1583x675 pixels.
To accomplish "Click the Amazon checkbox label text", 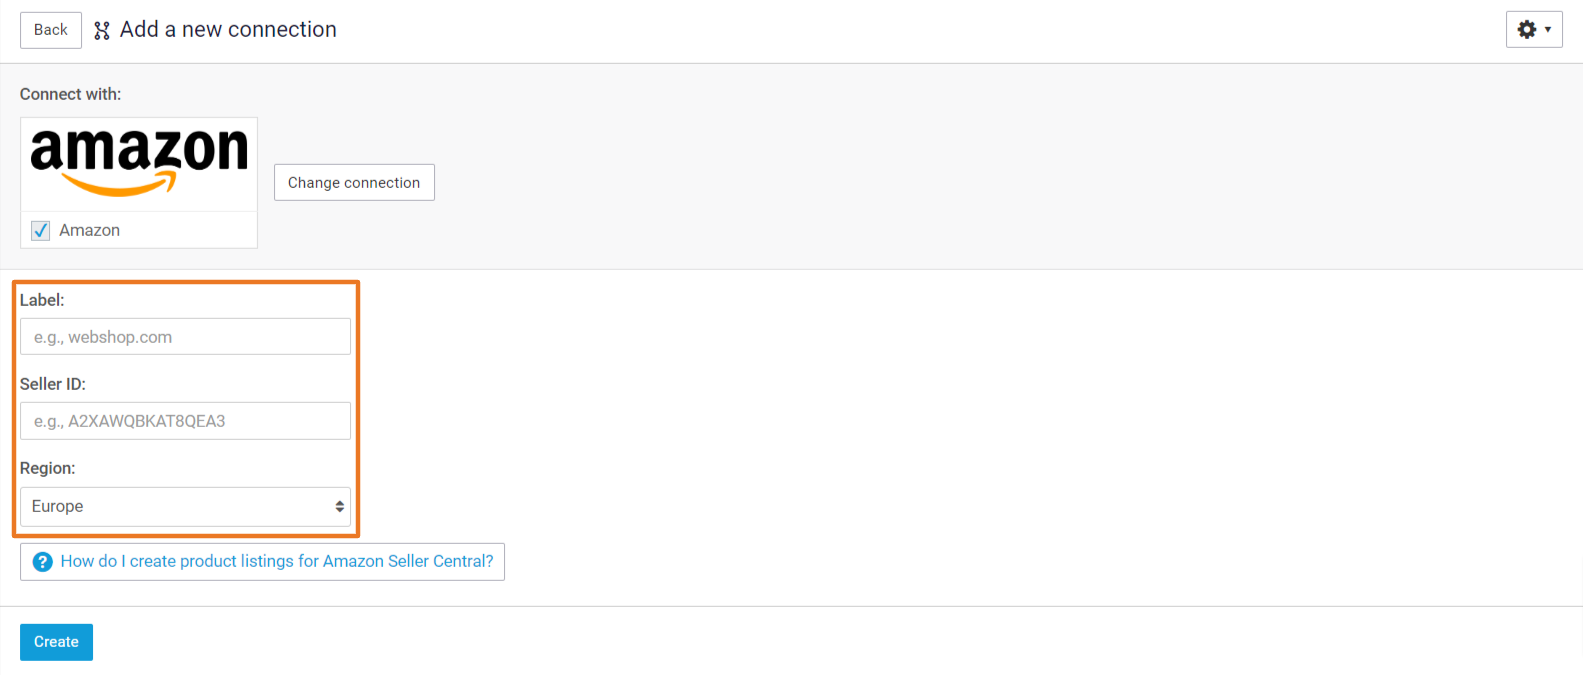I will 89,230.
